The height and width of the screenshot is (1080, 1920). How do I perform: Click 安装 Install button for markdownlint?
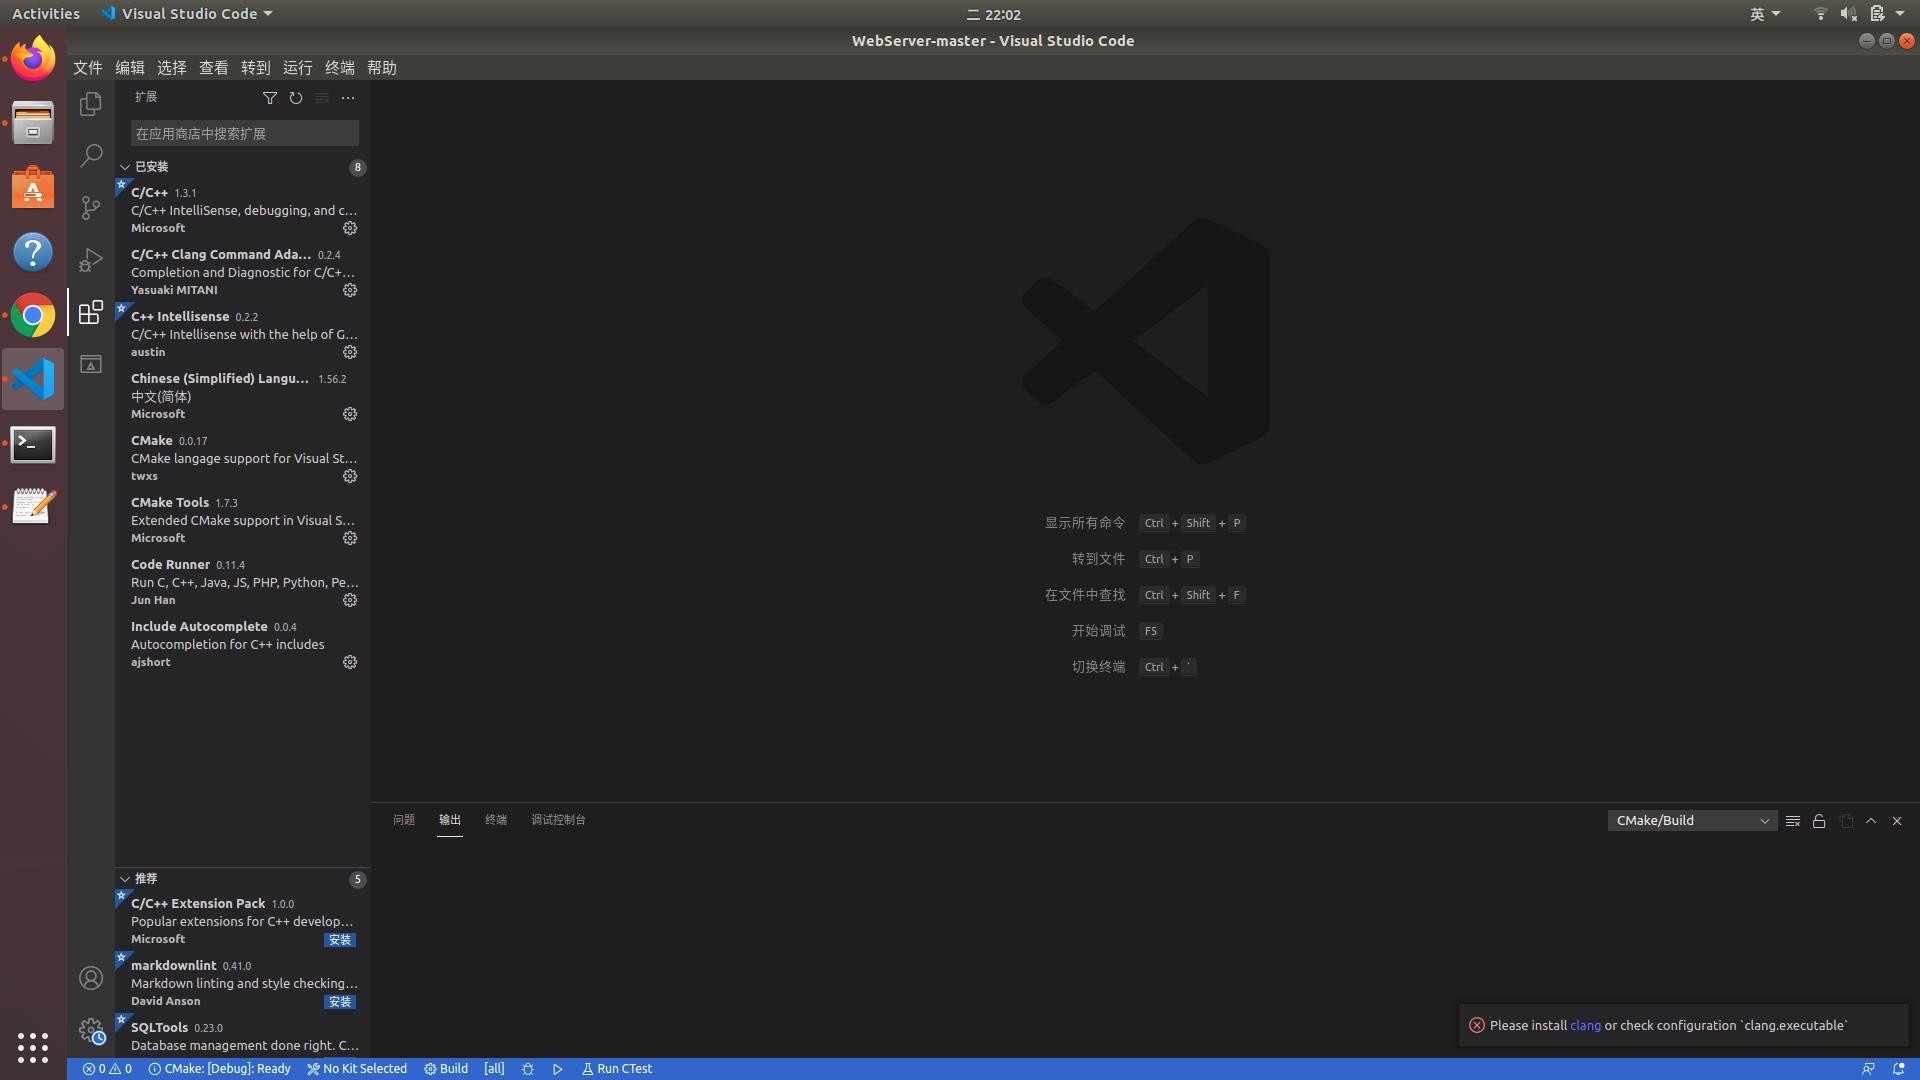tap(339, 1000)
